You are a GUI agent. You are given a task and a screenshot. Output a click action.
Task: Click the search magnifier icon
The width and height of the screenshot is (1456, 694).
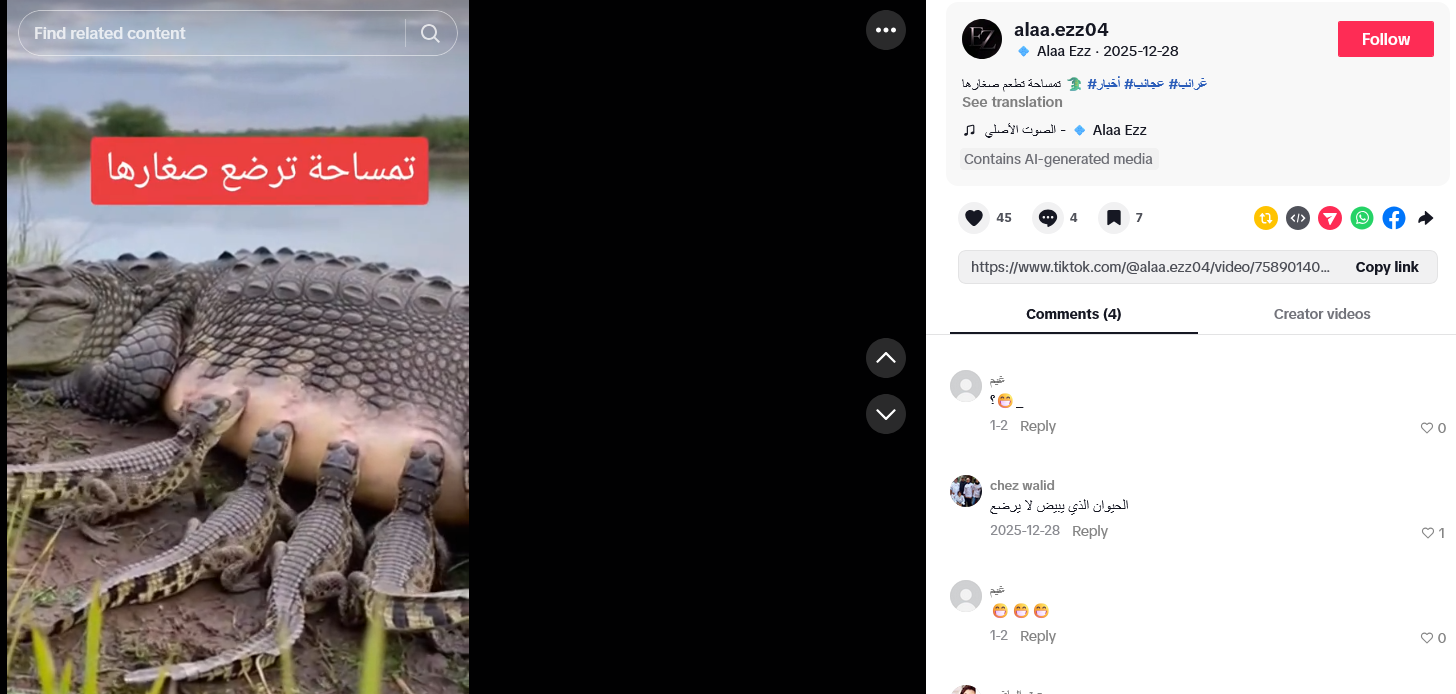(x=430, y=33)
